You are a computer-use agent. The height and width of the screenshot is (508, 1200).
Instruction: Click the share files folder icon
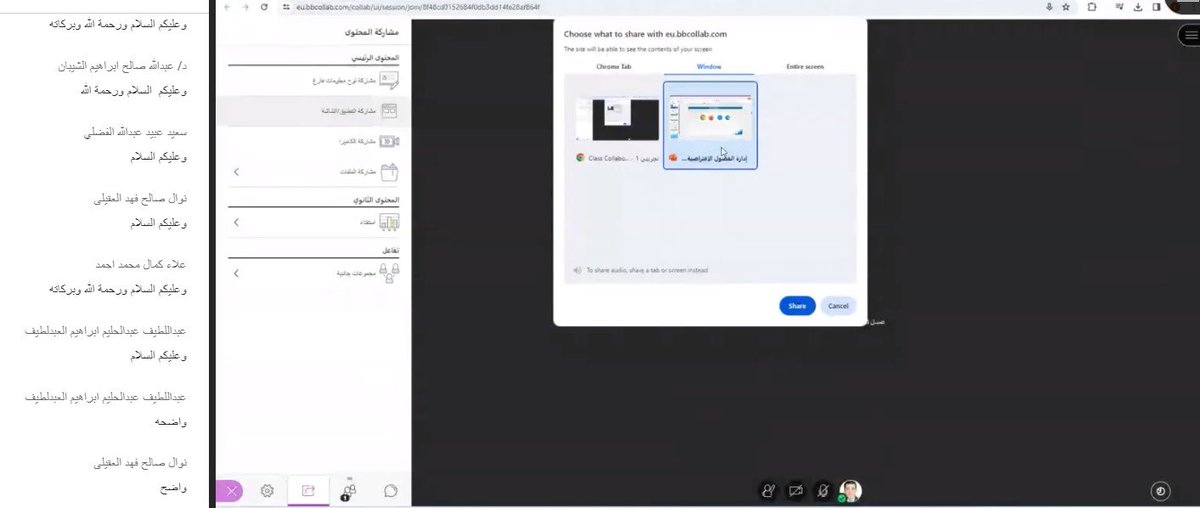(x=389, y=172)
